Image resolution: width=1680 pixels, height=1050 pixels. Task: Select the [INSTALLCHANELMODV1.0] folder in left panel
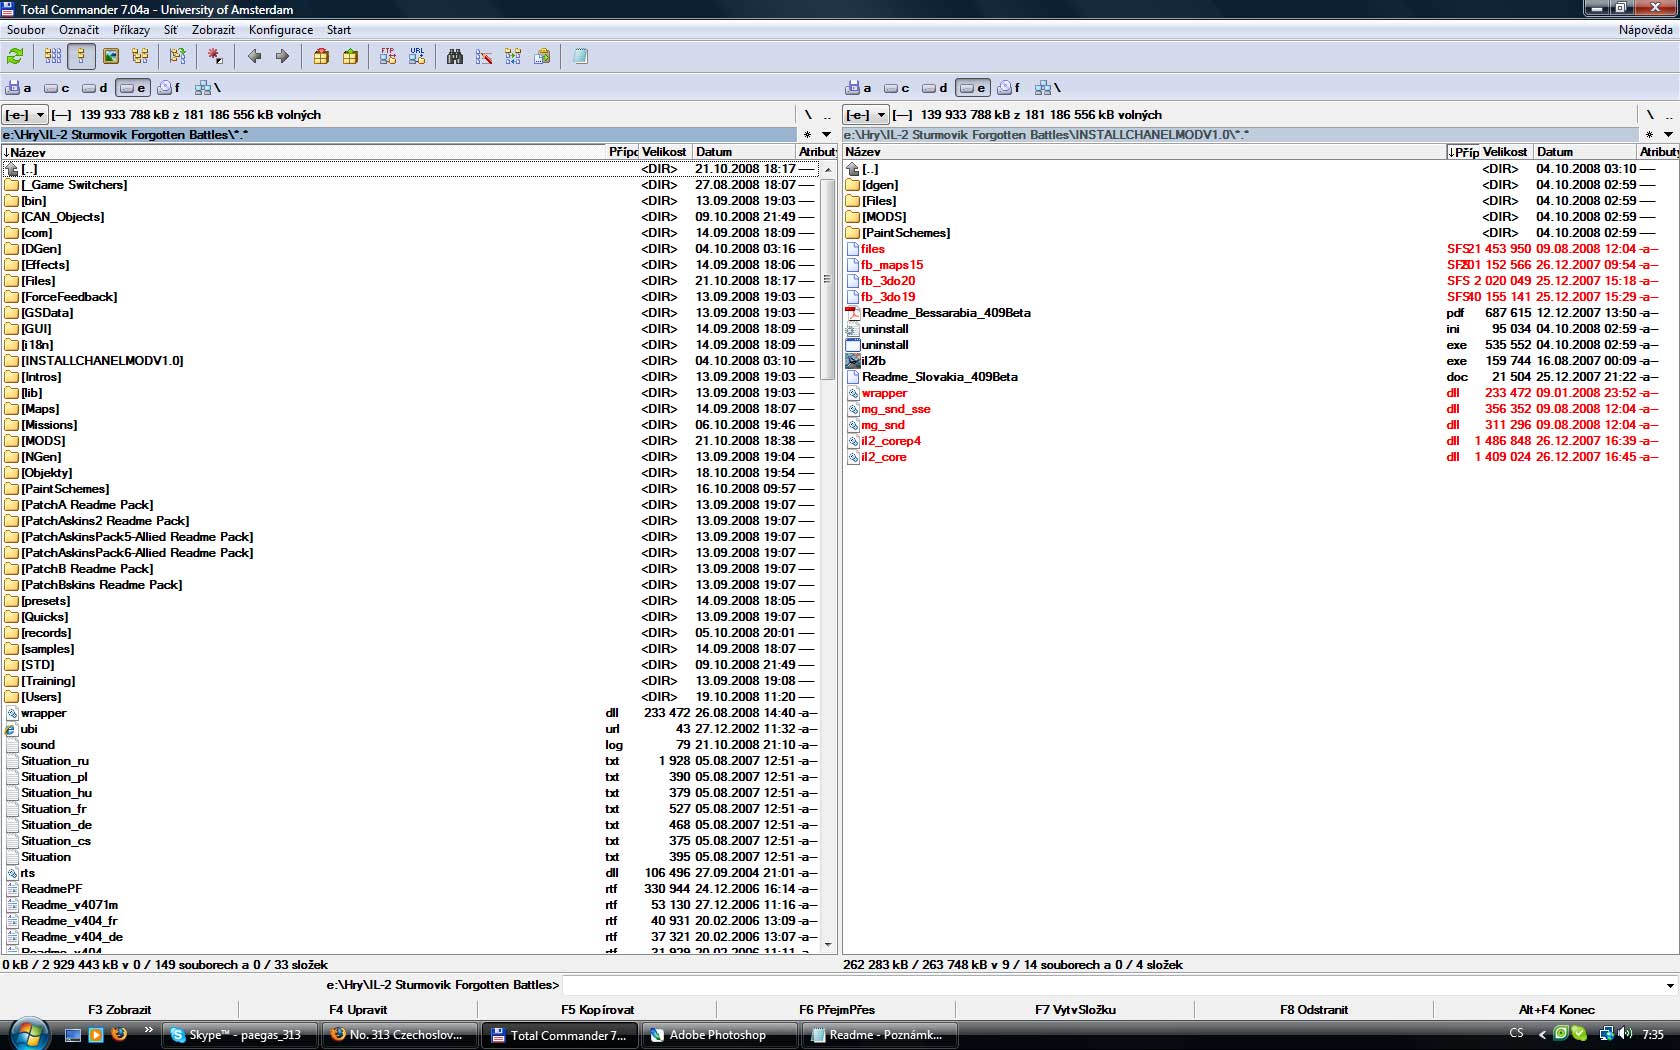click(x=102, y=361)
